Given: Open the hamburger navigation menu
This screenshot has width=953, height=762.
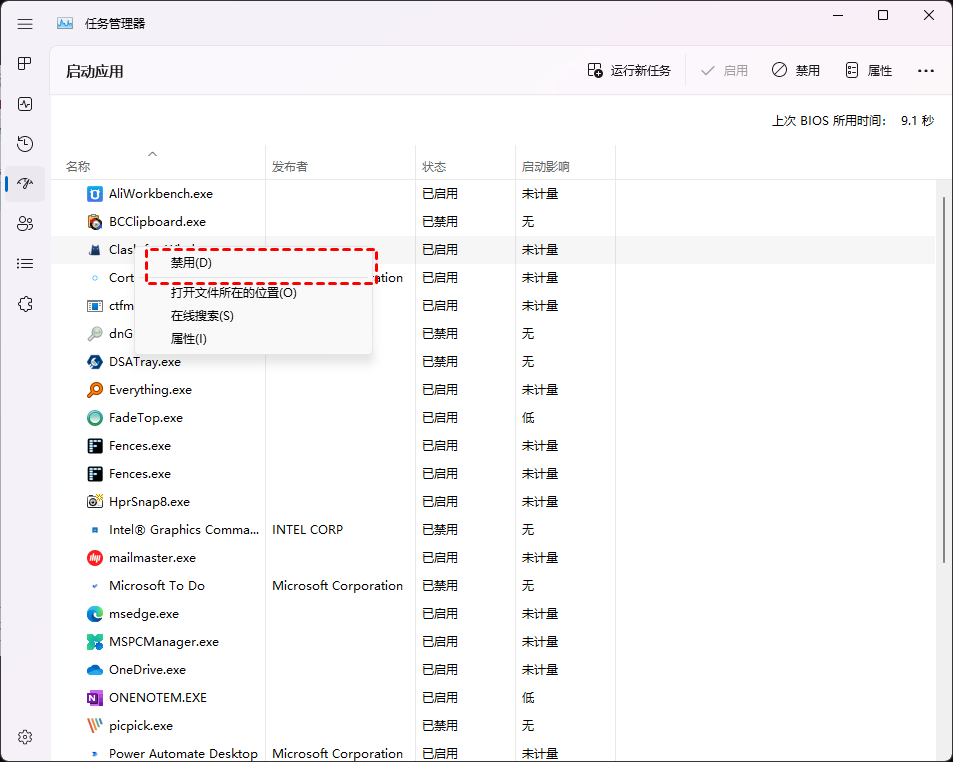Looking at the screenshot, I should (x=25, y=23).
